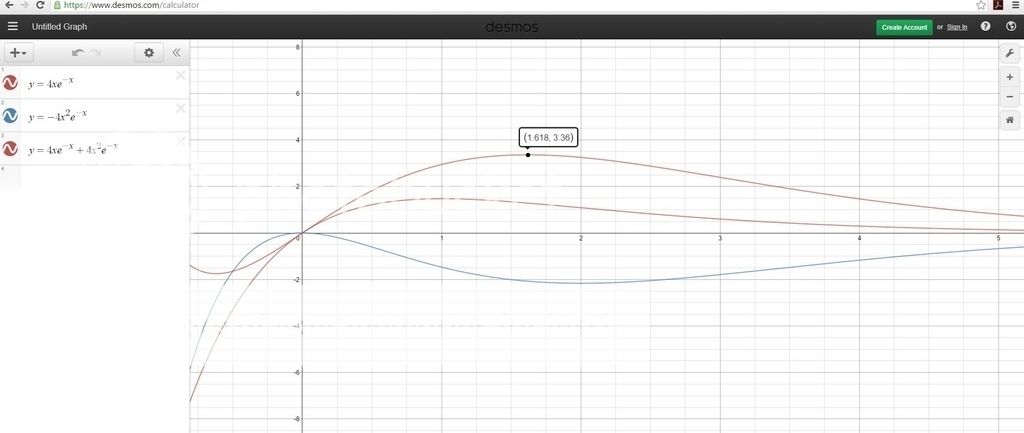Open the hamburger menu beside Untitled Graph
Viewport: 1024px width, 433px height.
coord(13,27)
